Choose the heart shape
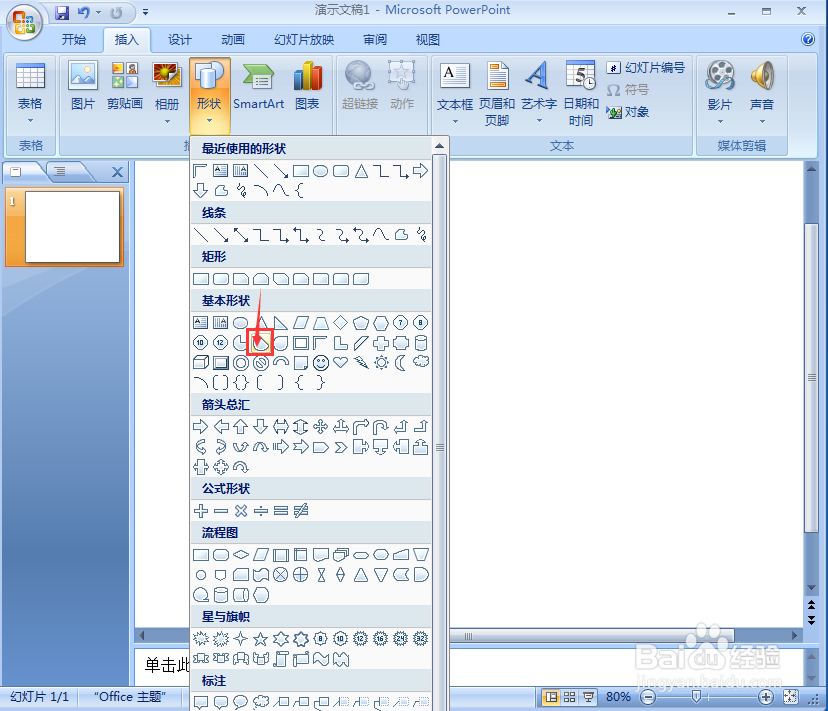The height and width of the screenshot is (711, 828). coord(341,362)
